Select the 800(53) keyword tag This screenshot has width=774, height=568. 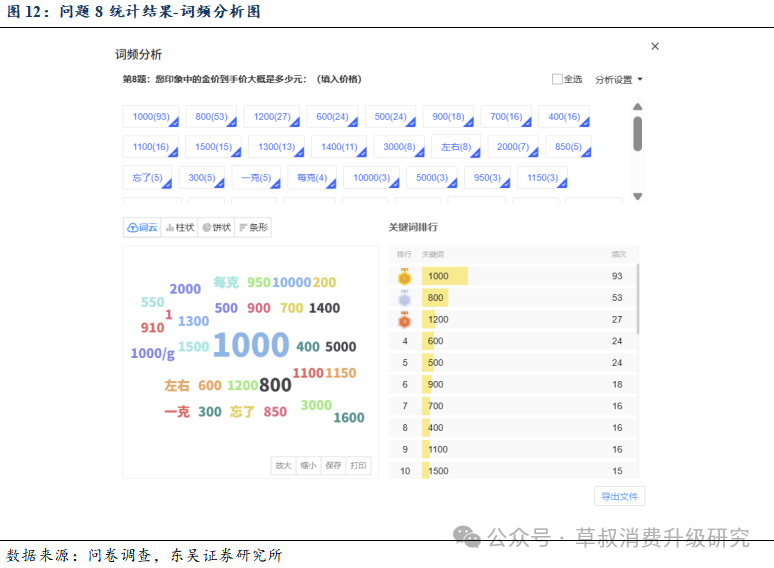pyautogui.click(x=211, y=116)
